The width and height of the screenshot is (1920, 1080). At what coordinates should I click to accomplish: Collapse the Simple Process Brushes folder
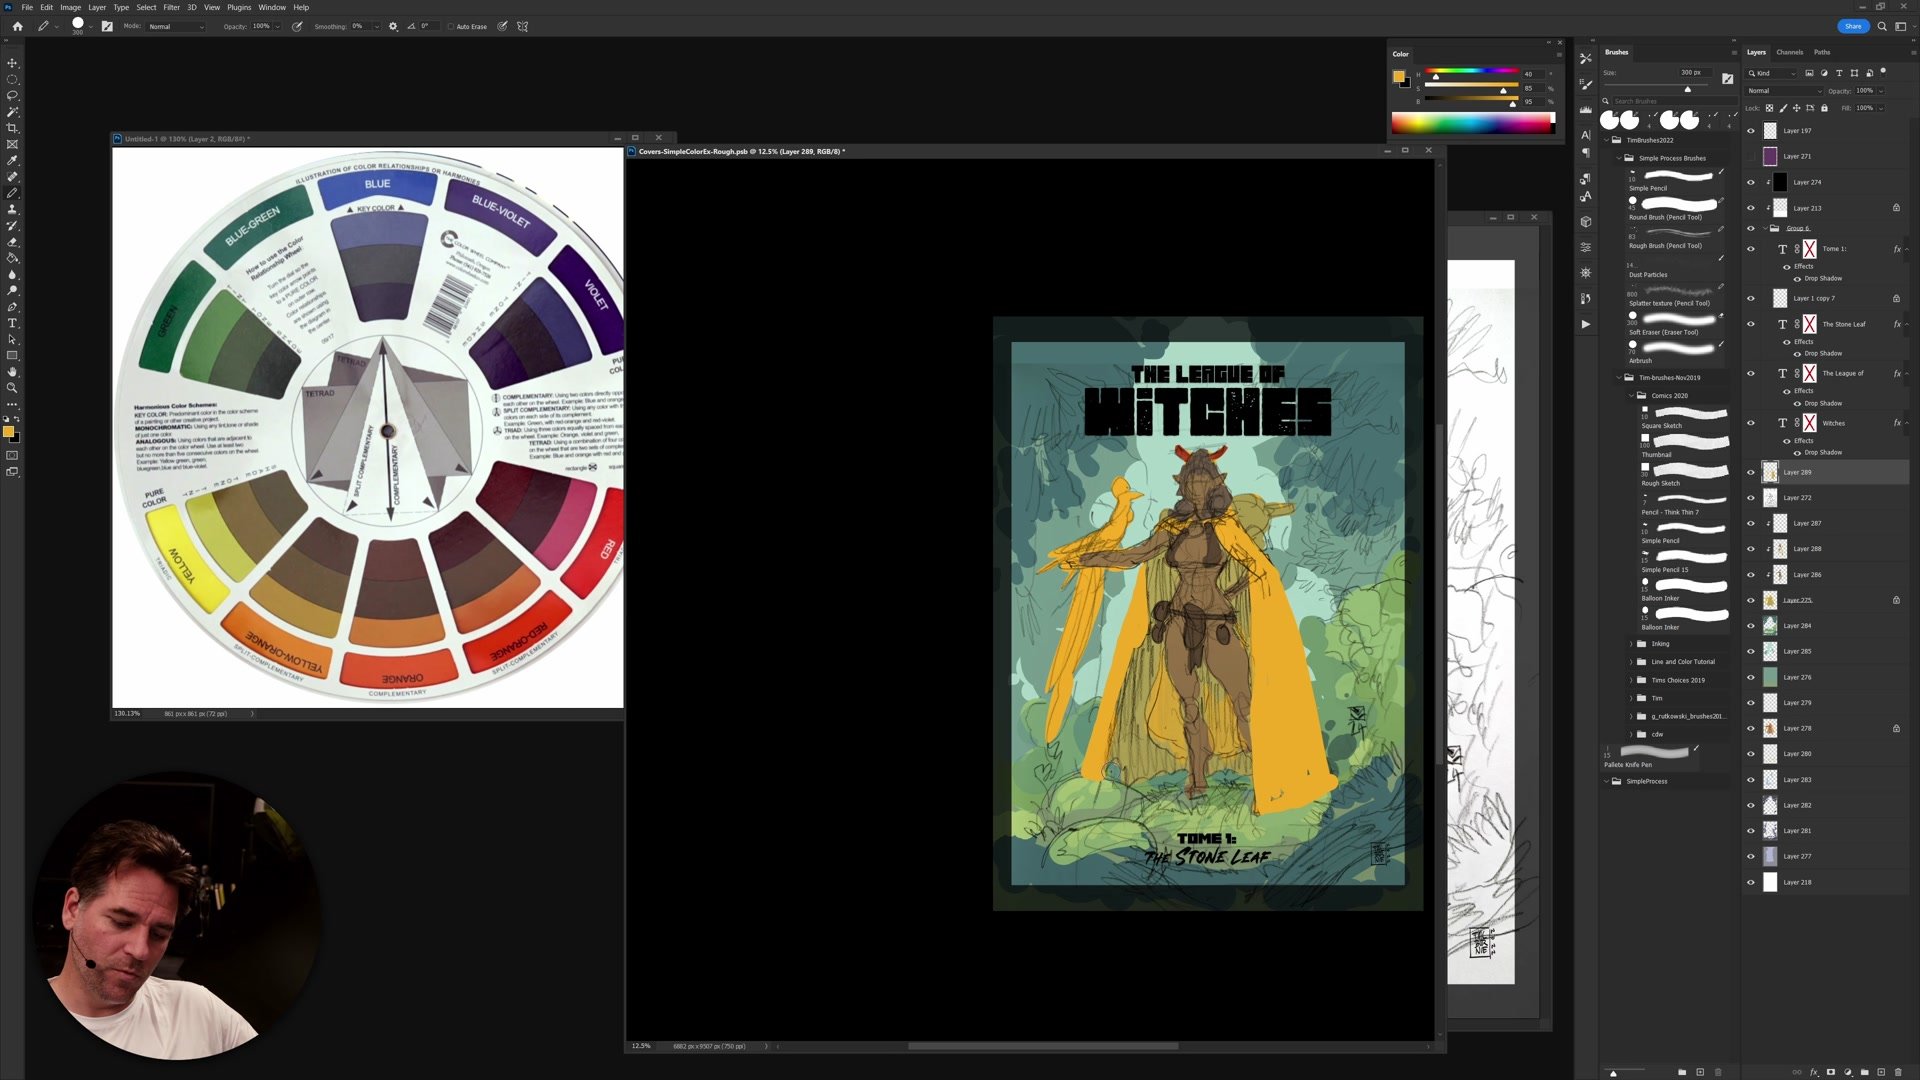coord(1620,158)
